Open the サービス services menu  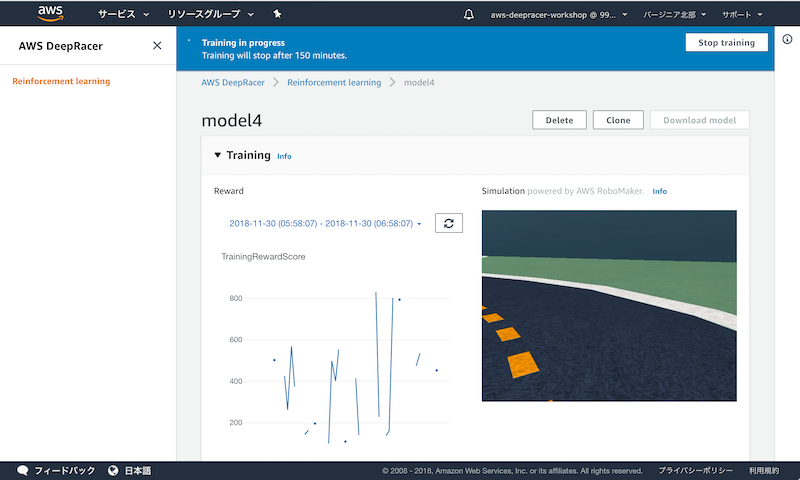pos(123,14)
